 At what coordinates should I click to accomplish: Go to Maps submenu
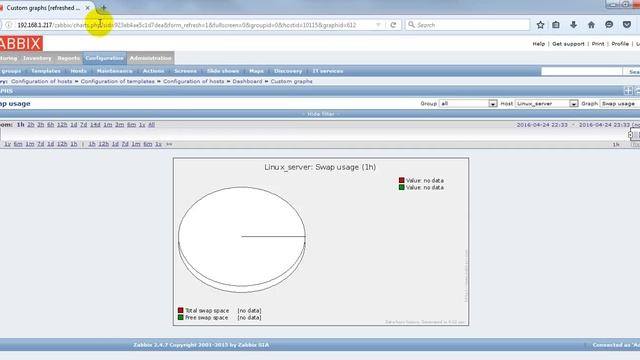pyautogui.click(x=256, y=71)
